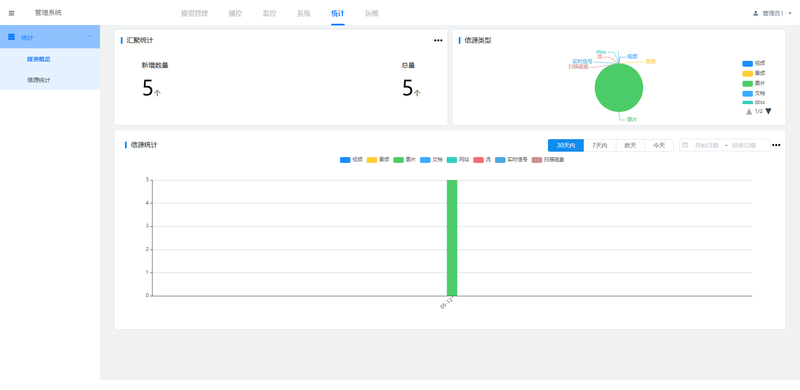Click the green pie chart slice
Image resolution: width=800 pixels, height=390 pixels.
619,88
